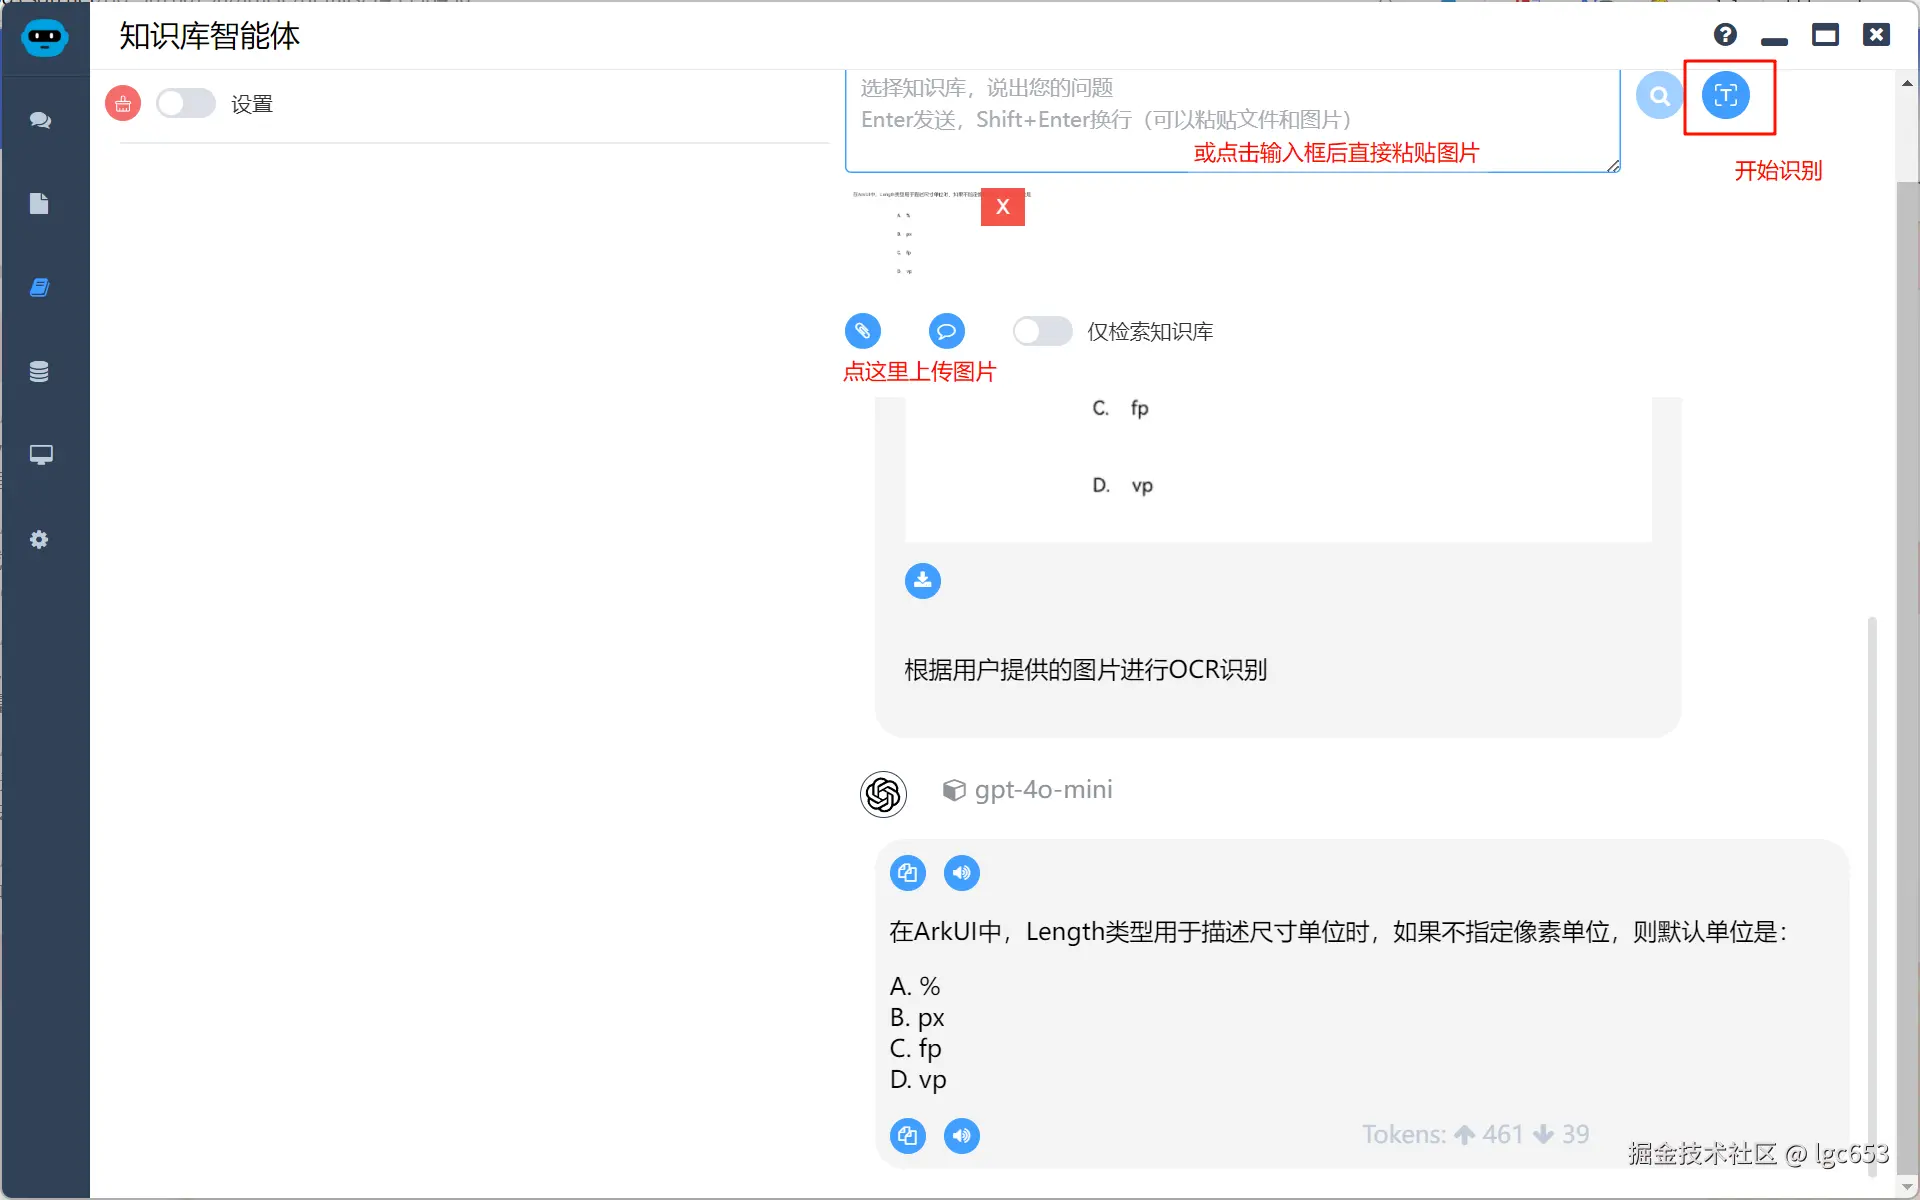
Task: Play reply audio with bottom speaker icon
Action: coord(961,1136)
